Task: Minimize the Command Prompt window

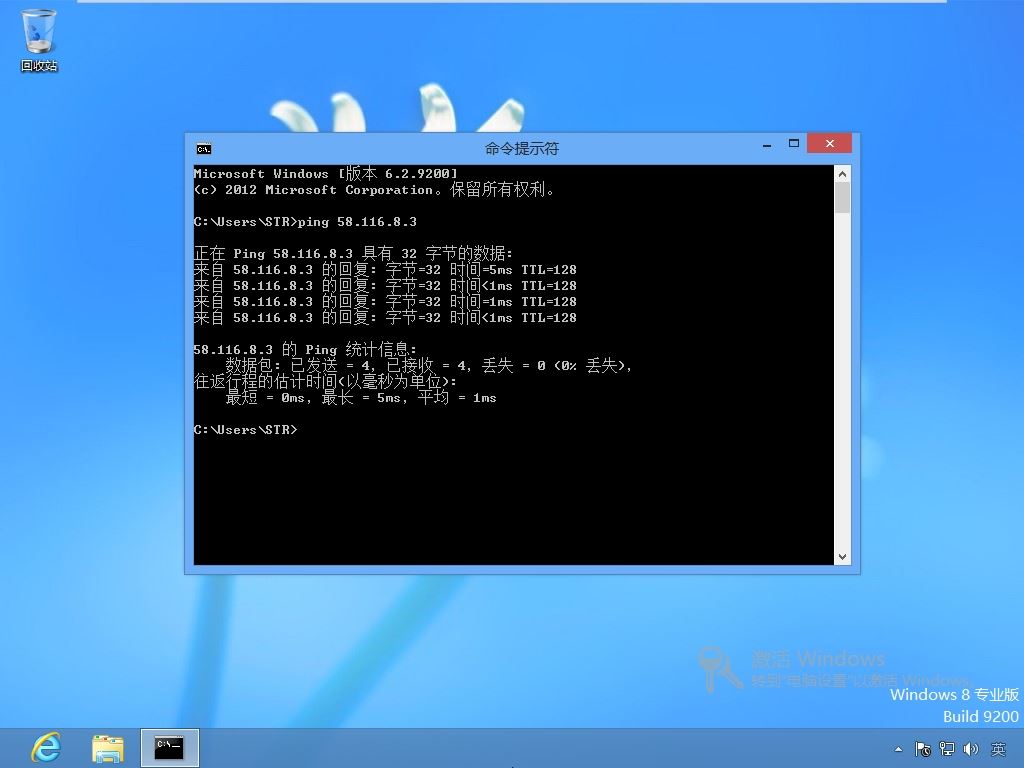Action: pyautogui.click(x=767, y=144)
